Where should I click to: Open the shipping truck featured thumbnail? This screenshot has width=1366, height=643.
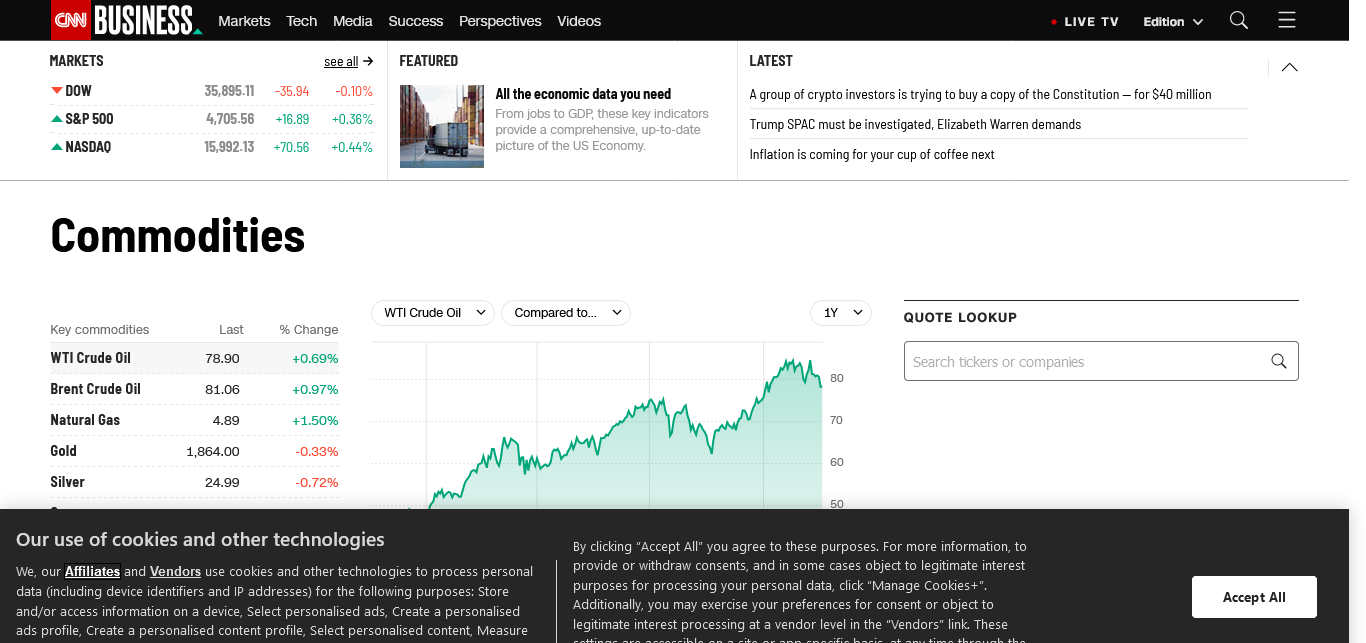click(x=441, y=126)
